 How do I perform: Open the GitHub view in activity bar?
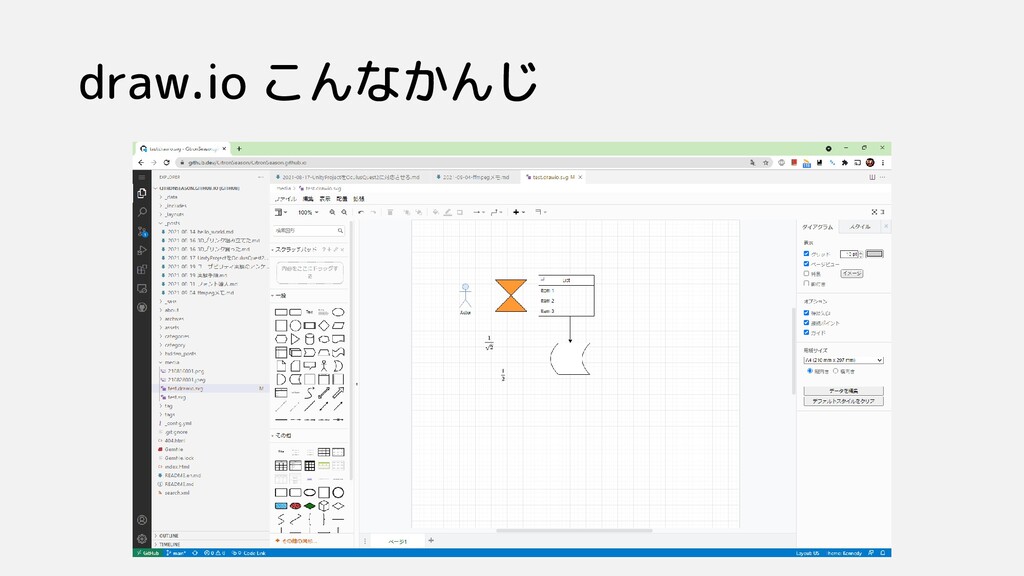pyautogui.click(x=142, y=307)
